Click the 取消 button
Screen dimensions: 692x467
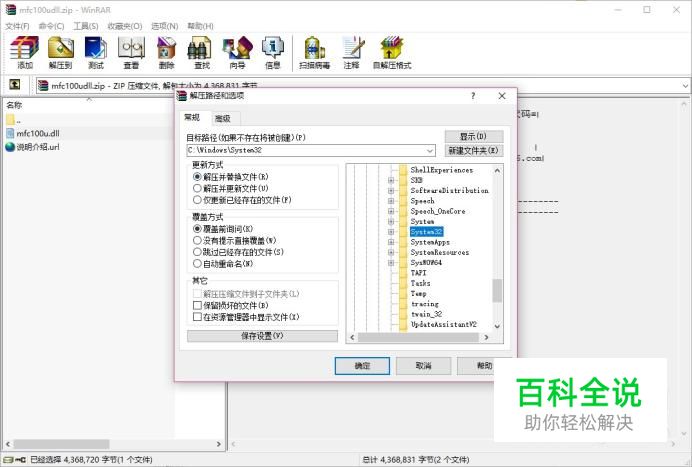point(424,366)
